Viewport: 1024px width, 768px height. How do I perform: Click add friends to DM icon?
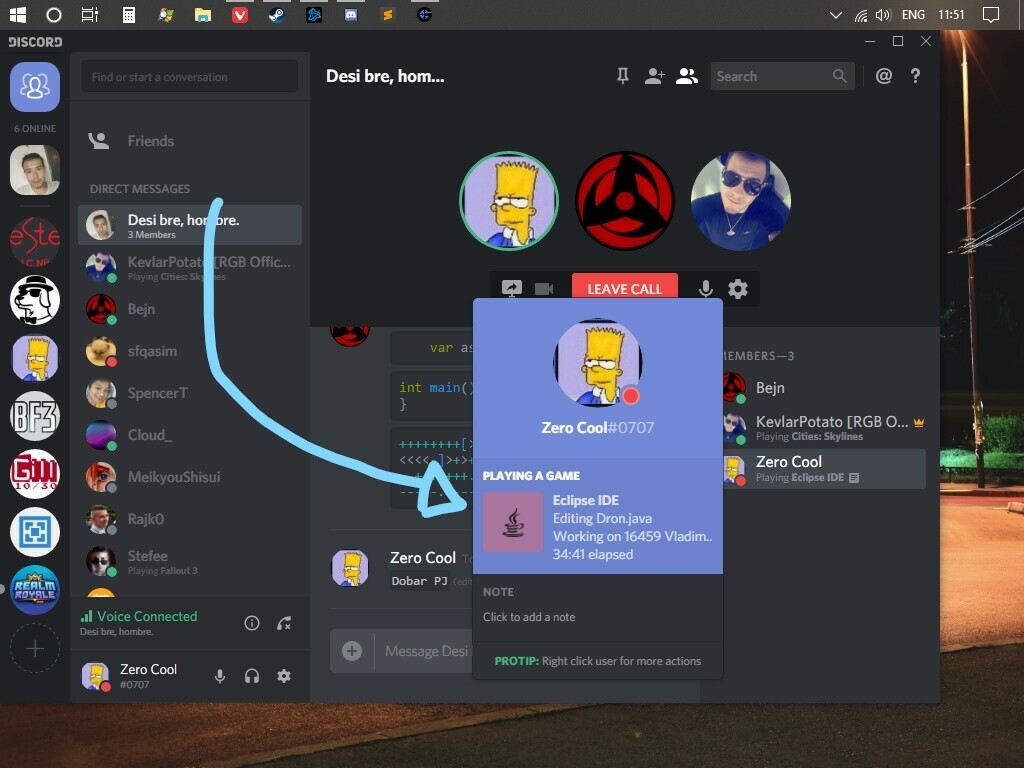(654, 76)
